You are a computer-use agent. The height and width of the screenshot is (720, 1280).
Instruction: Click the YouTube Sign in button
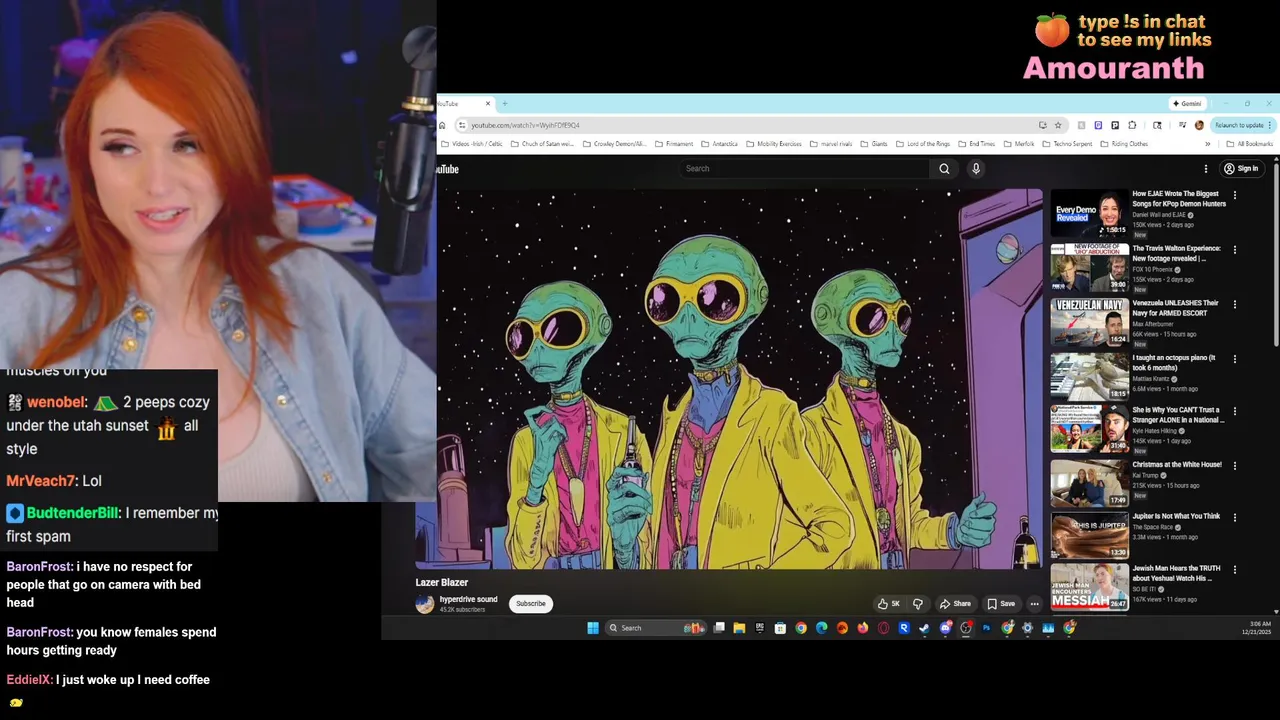1242,169
